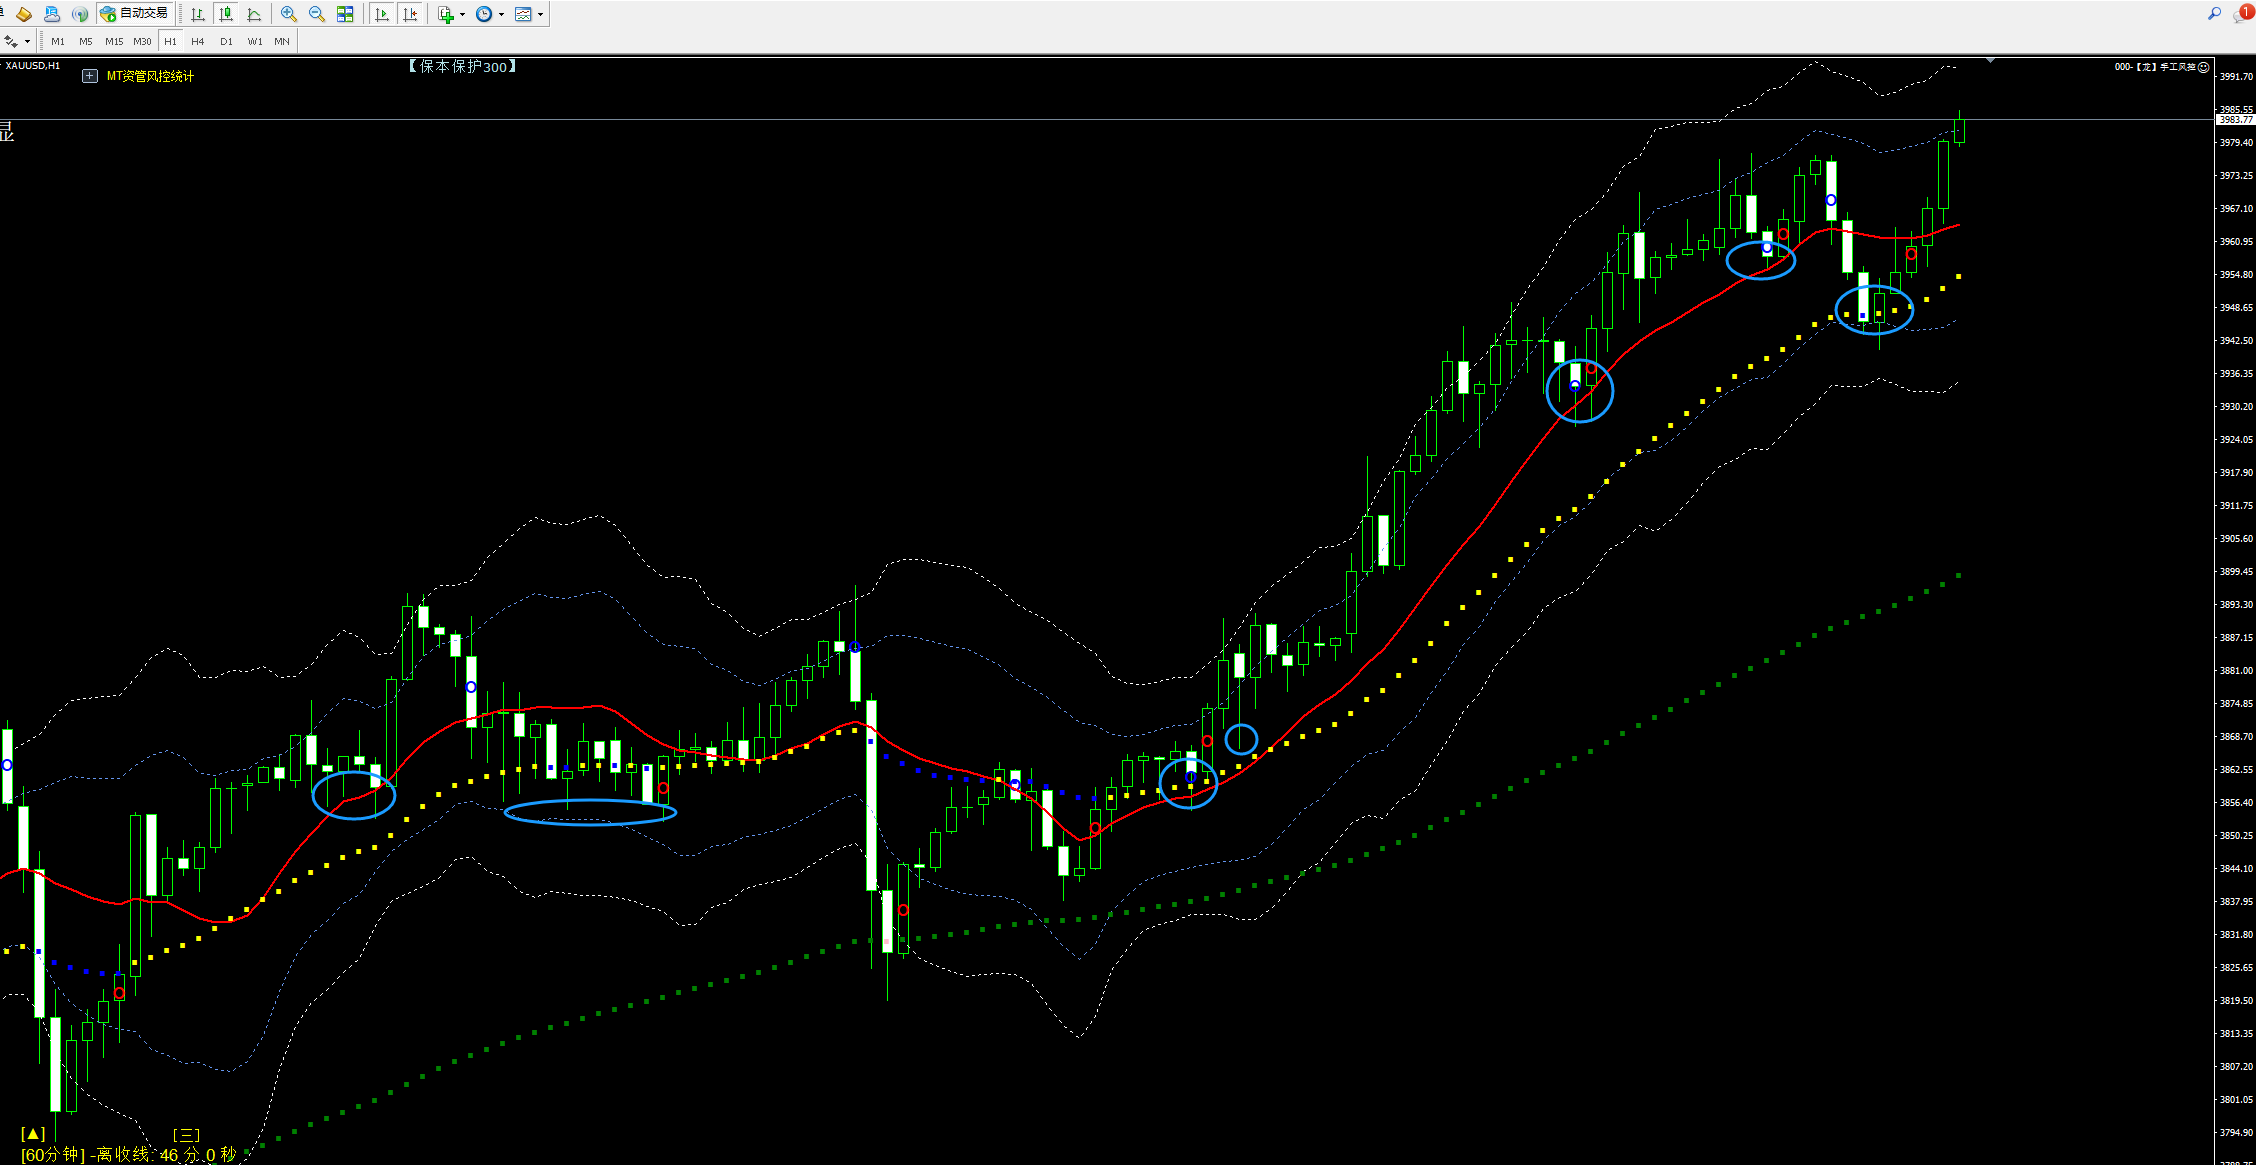Toggle chart auto scroll button
Screen dimensions: 2256x1165
pyautogui.click(x=382, y=14)
